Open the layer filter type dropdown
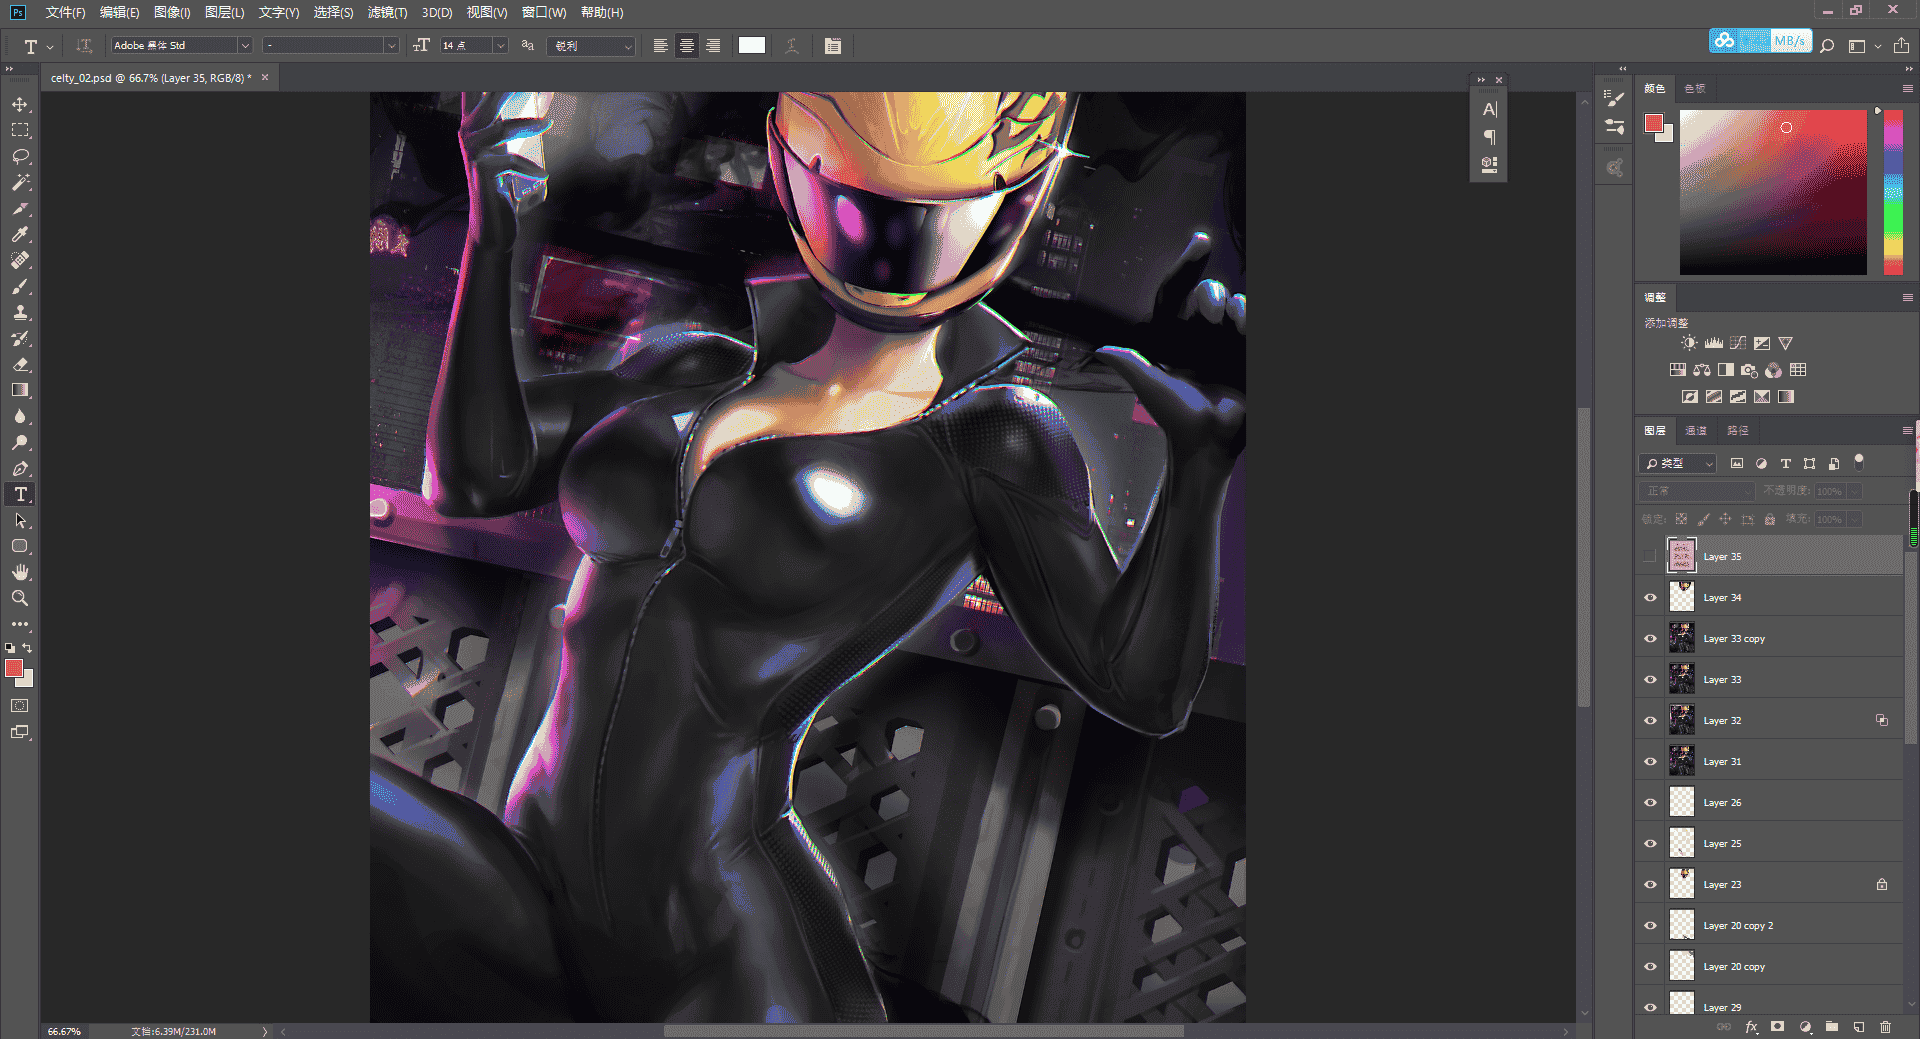Screen dimensions: 1920x1039 (1678, 463)
